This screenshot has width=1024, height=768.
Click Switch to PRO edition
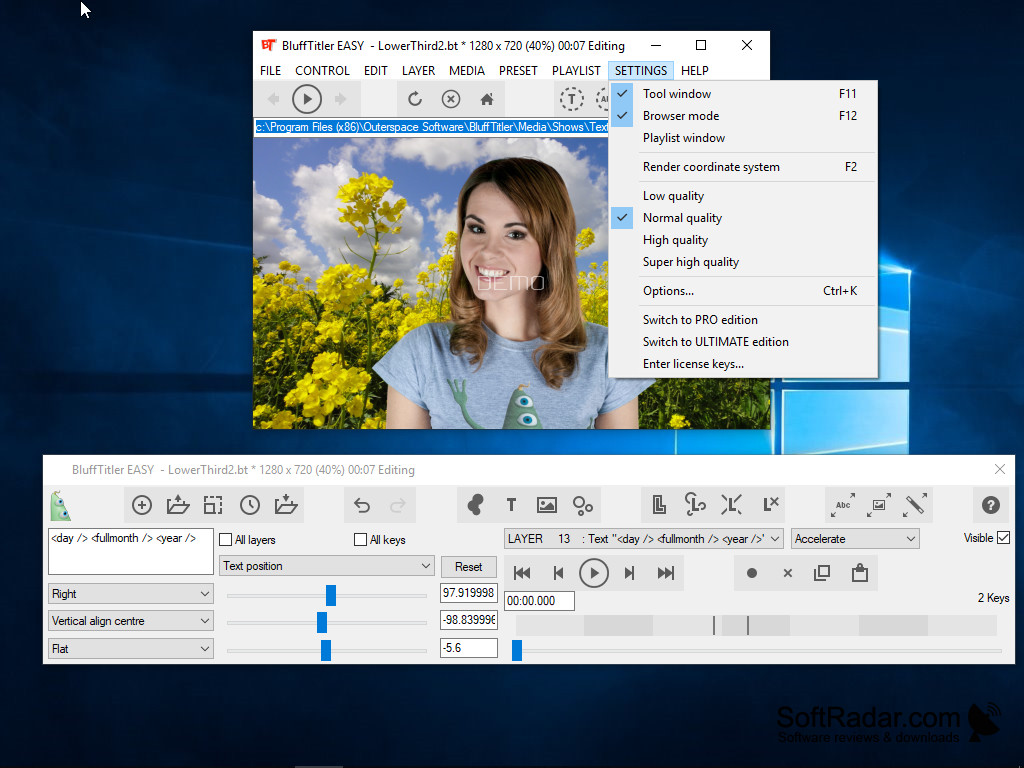(x=743, y=320)
